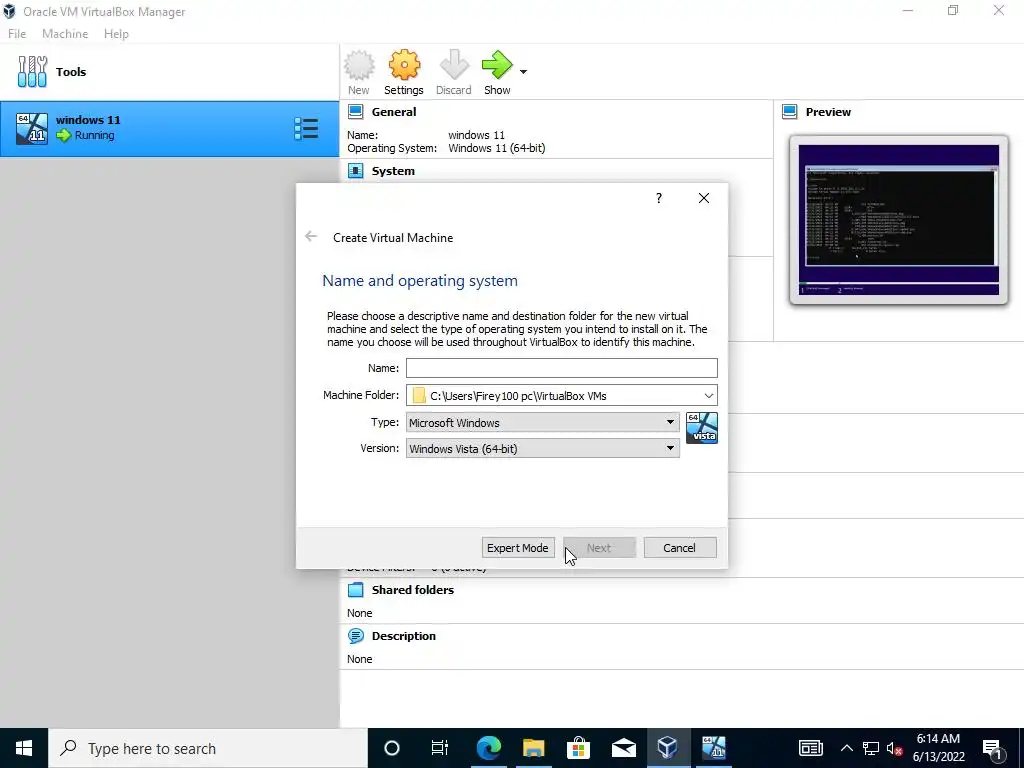Viewport: 1024px width, 768px height.
Task: Click the Cancel button
Action: [x=680, y=548]
